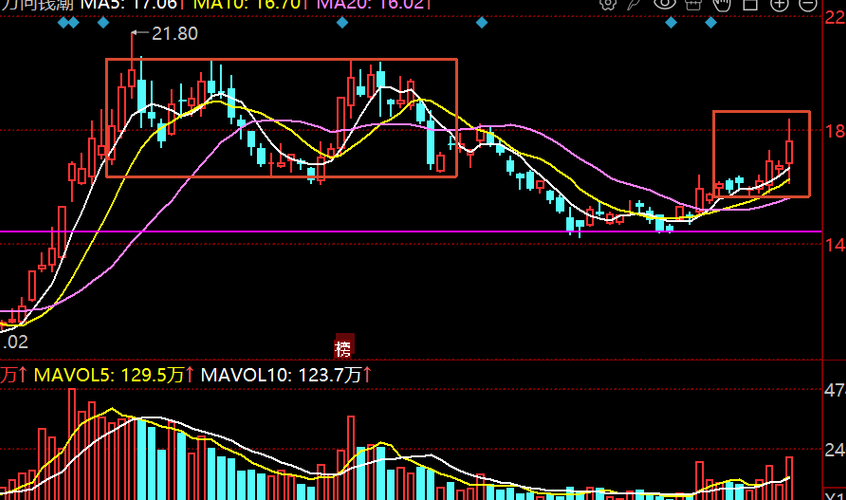Click the MAVOL5: 129.5万 label
Screen dimensions: 846x500
pyautogui.click(x=113, y=375)
